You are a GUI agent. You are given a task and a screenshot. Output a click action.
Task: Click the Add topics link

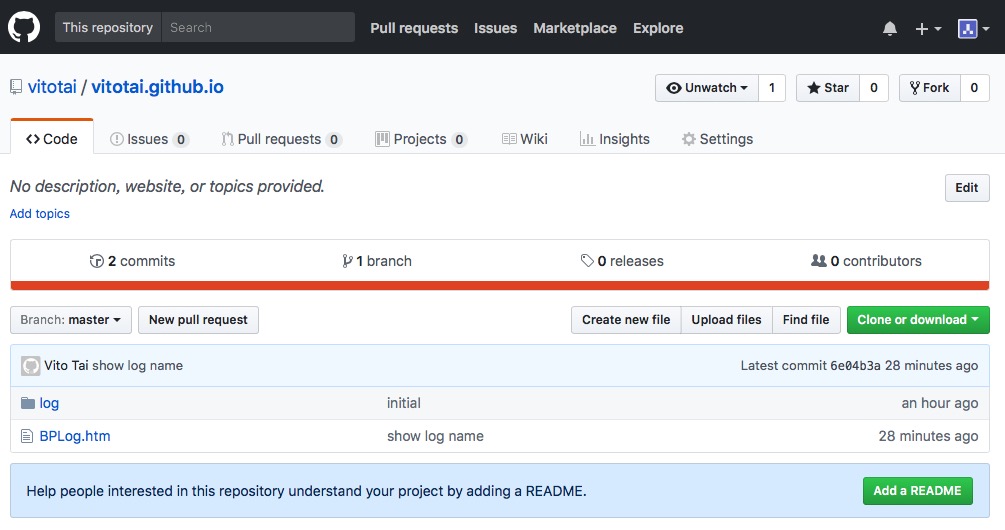40,214
